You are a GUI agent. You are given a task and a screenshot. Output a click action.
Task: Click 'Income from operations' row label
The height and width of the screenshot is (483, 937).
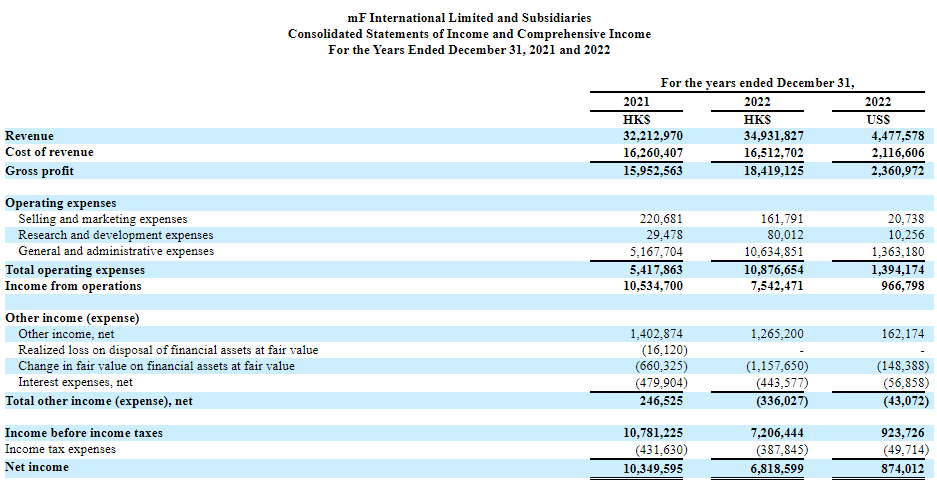point(73,286)
